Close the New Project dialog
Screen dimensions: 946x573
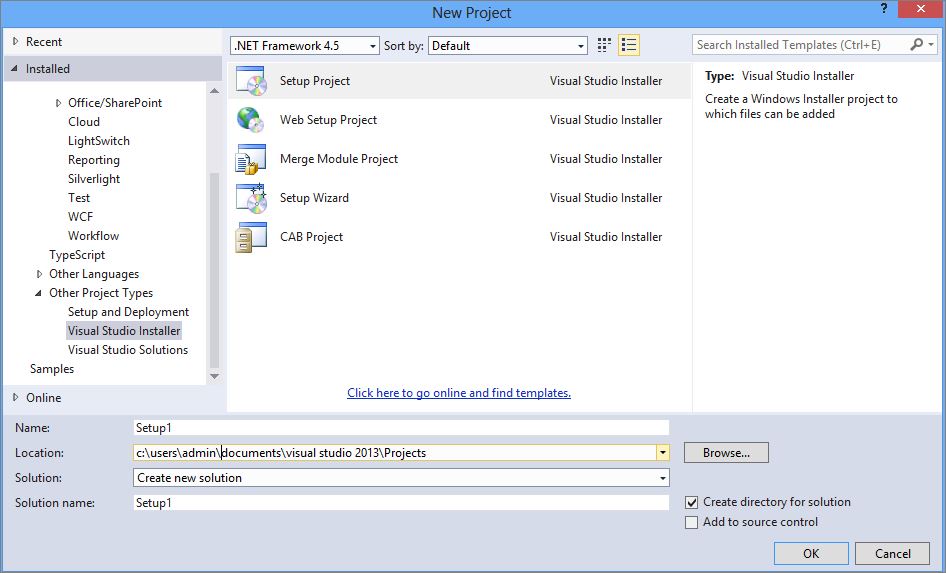[921, 9]
